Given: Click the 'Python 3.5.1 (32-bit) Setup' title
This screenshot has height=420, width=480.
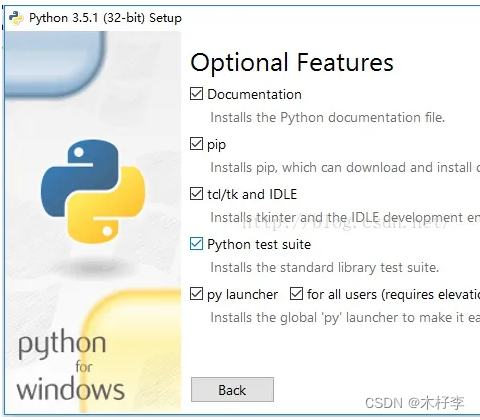Looking at the screenshot, I should [x=105, y=18].
